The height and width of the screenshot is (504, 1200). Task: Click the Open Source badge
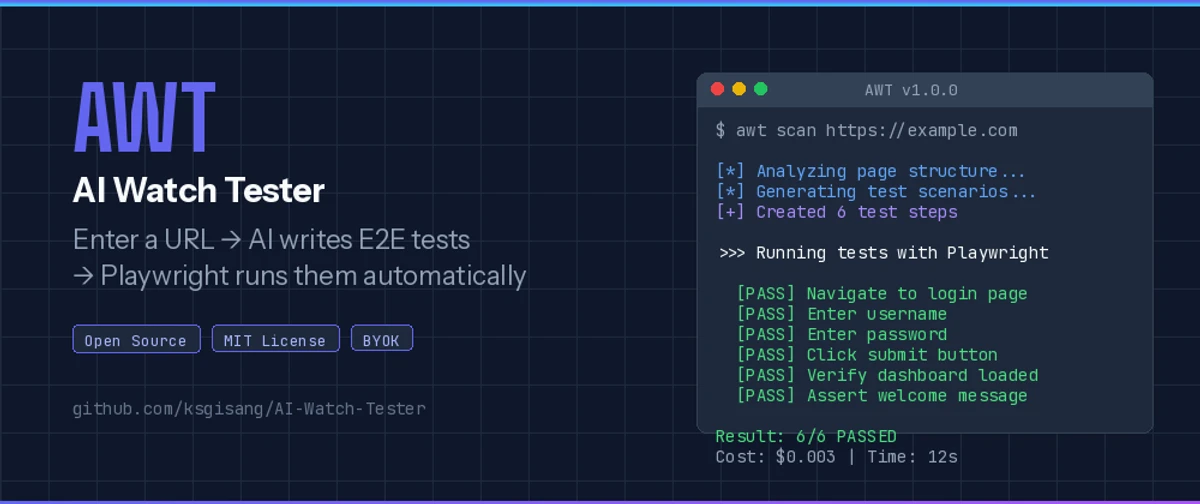point(136,340)
